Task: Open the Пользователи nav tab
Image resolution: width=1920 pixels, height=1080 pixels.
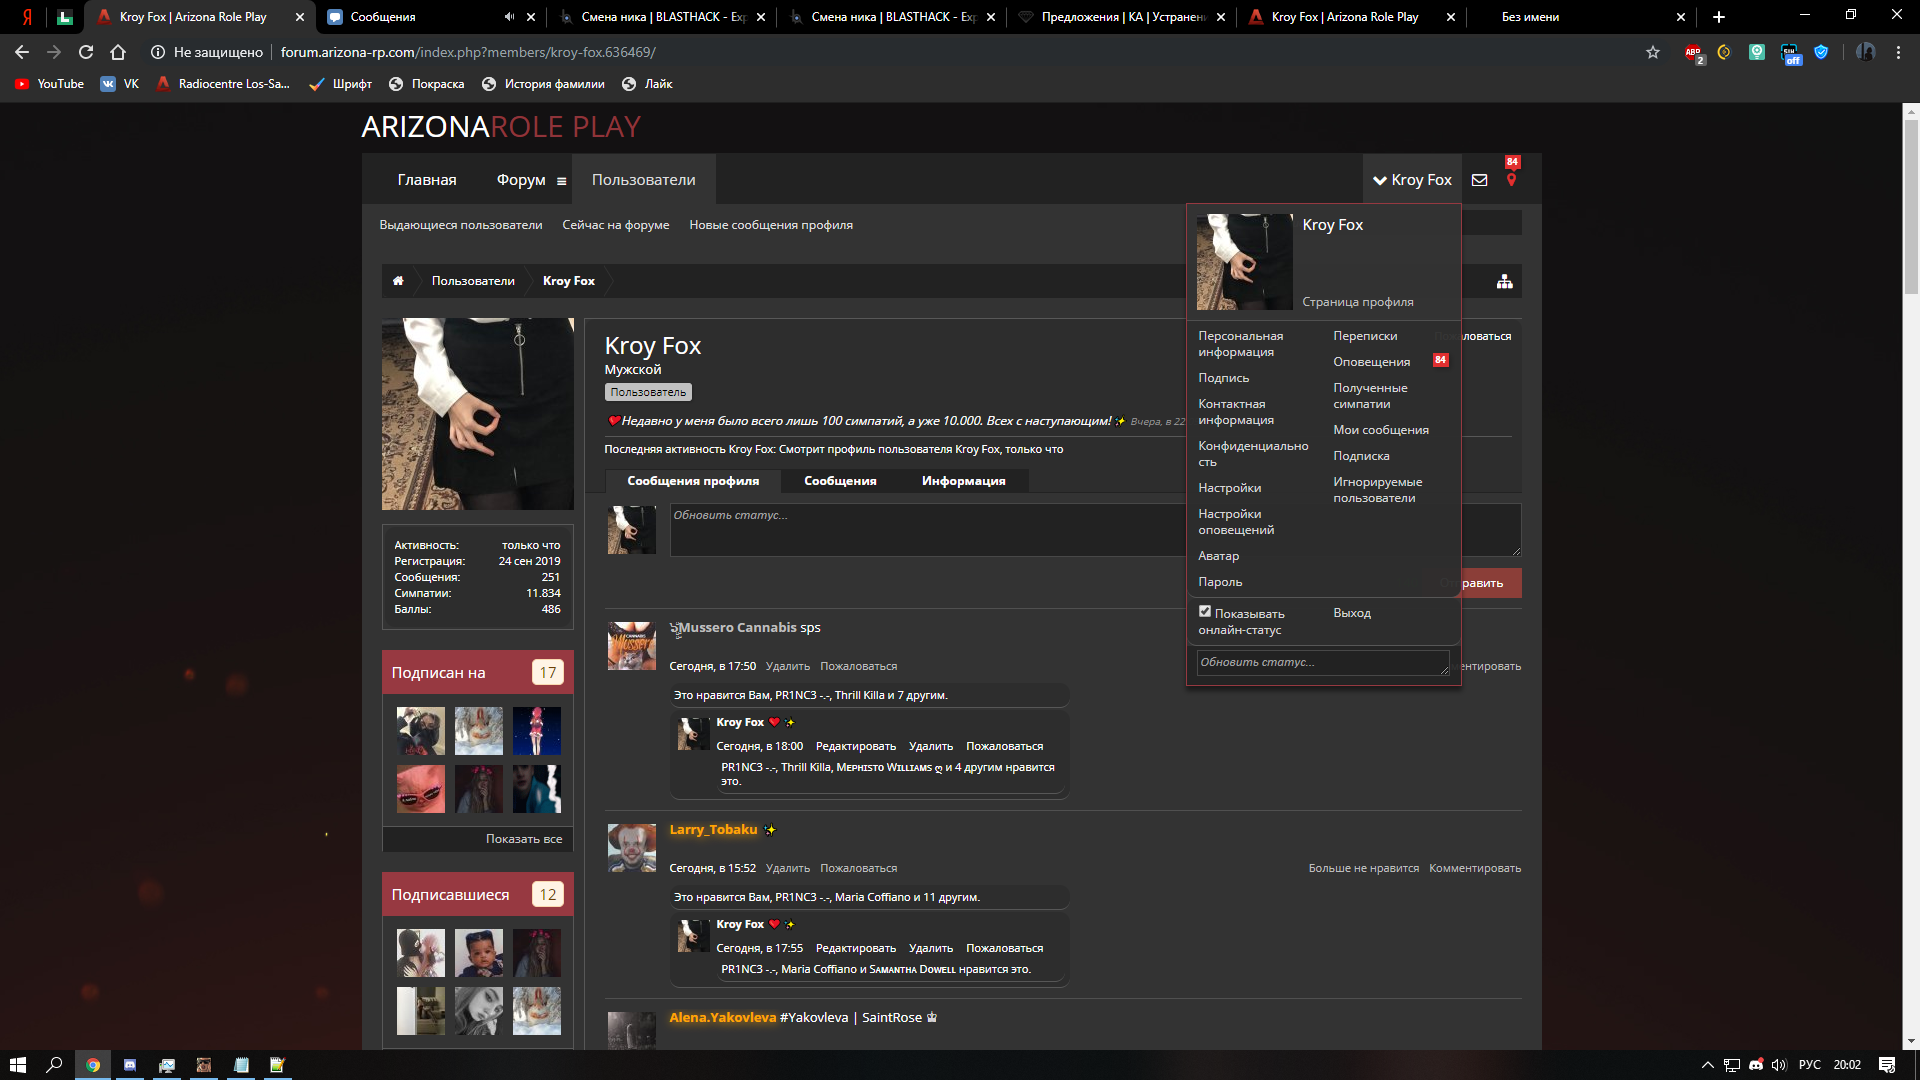Action: point(643,180)
